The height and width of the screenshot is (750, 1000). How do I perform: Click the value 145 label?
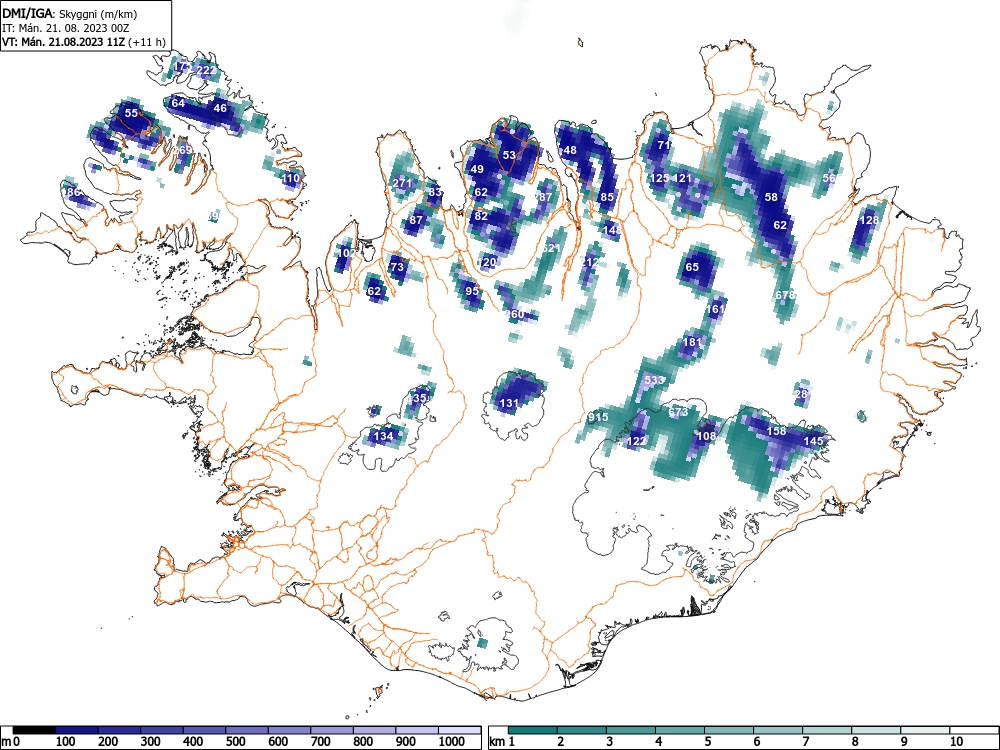814,441
